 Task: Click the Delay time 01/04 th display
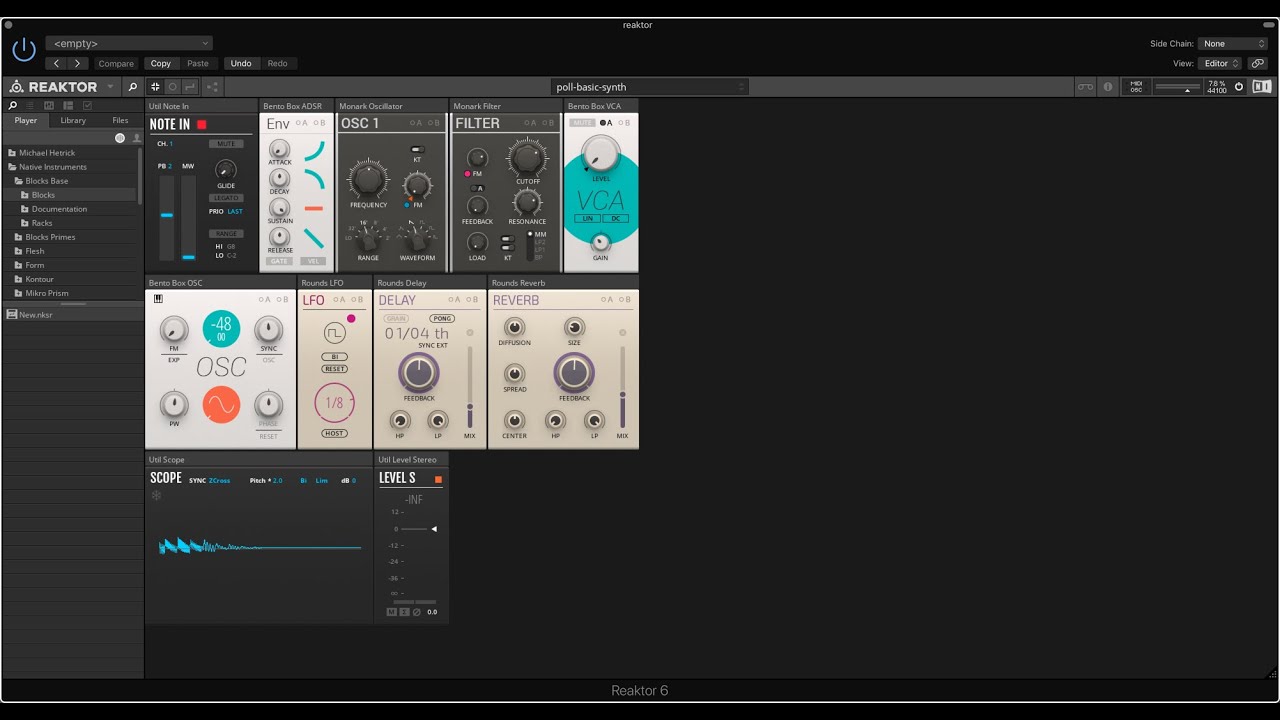pos(417,334)
